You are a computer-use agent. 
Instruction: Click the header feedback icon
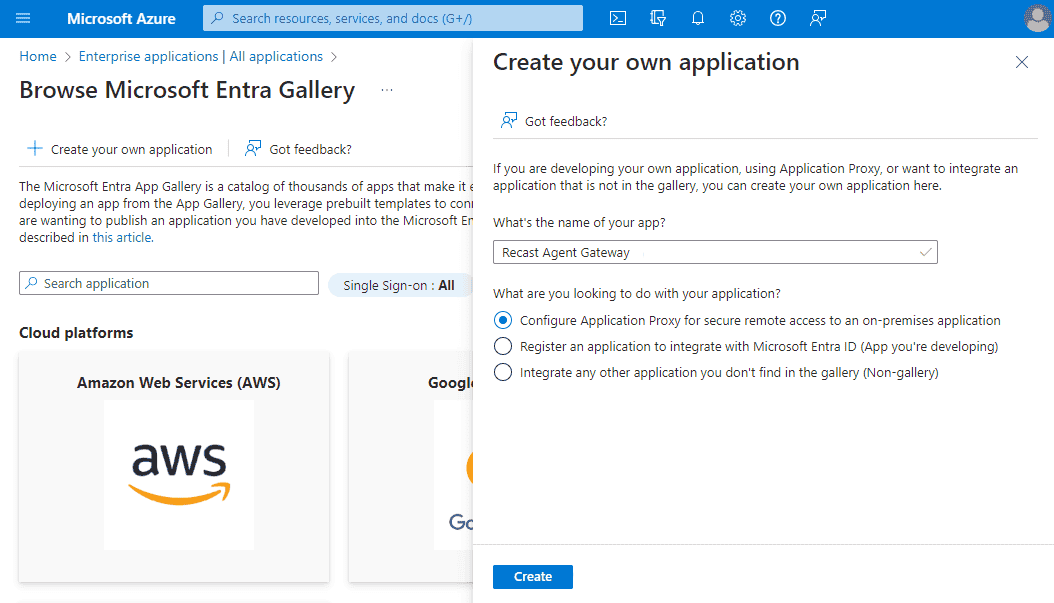click(818, 18)
